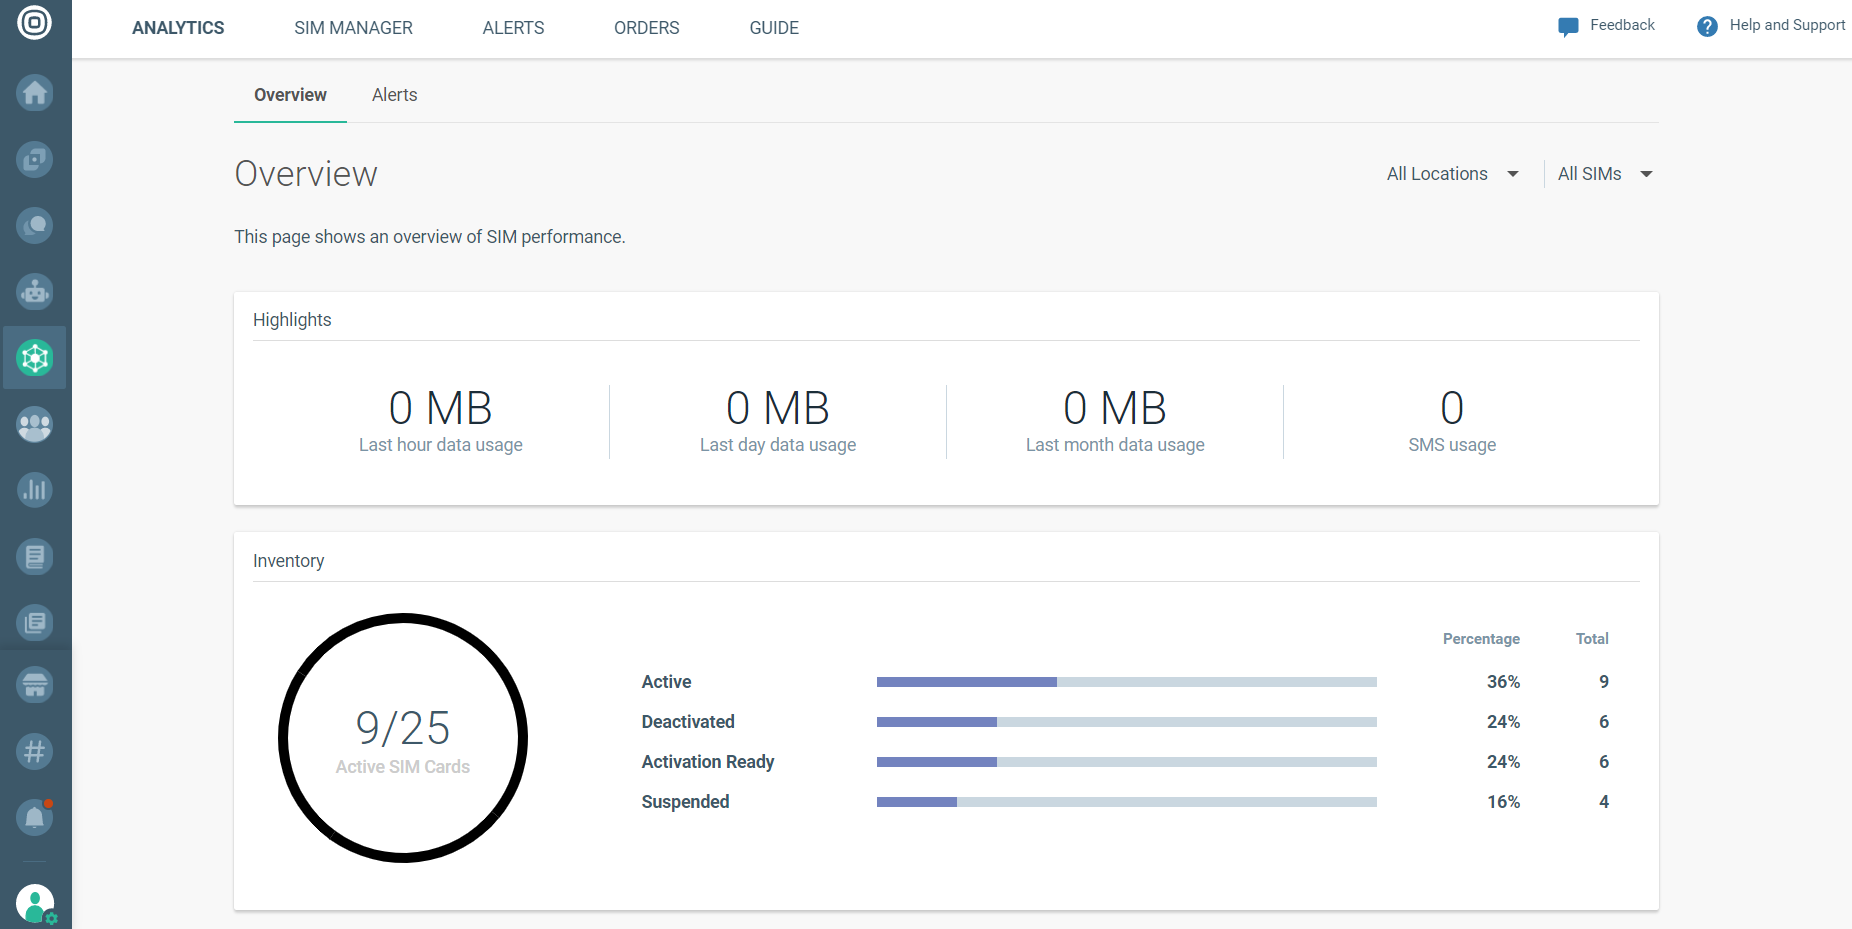Click the storefront icon in sidebar
1852x929 pixels.
[x=35, y=685]
